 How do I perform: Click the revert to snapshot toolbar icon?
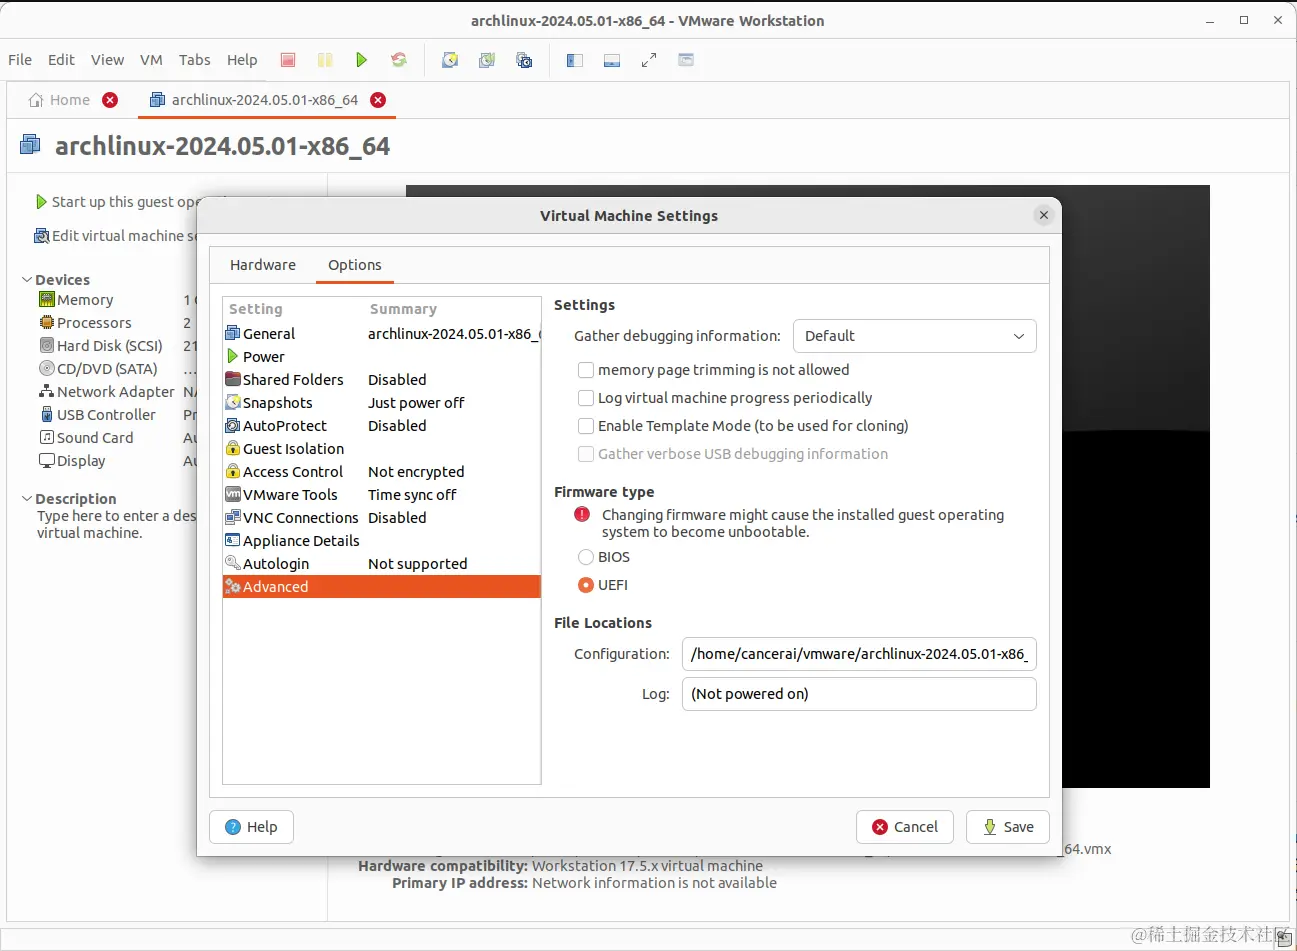[487, 60]
